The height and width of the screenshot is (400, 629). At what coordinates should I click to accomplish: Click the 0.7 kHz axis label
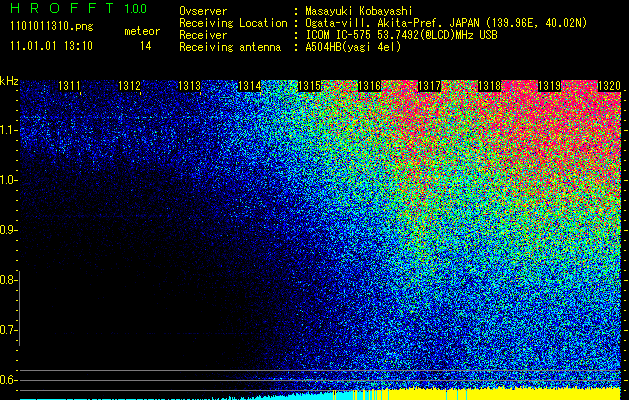click(x=8, y=330)
